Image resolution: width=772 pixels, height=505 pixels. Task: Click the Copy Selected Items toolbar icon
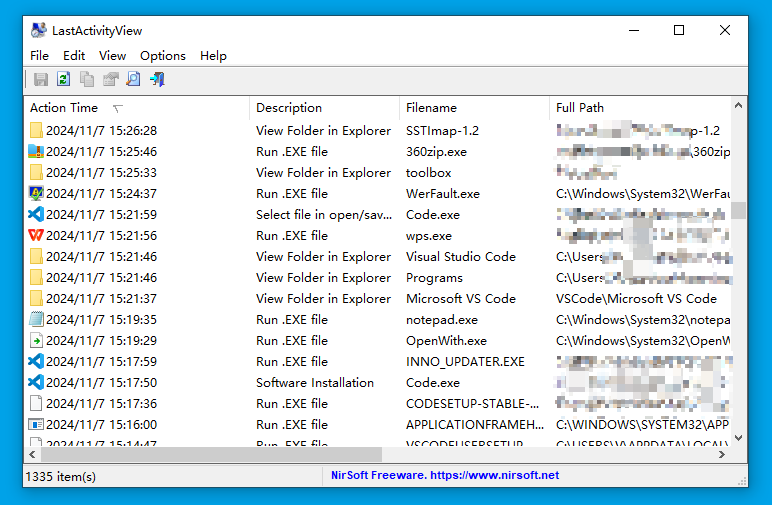87,79
